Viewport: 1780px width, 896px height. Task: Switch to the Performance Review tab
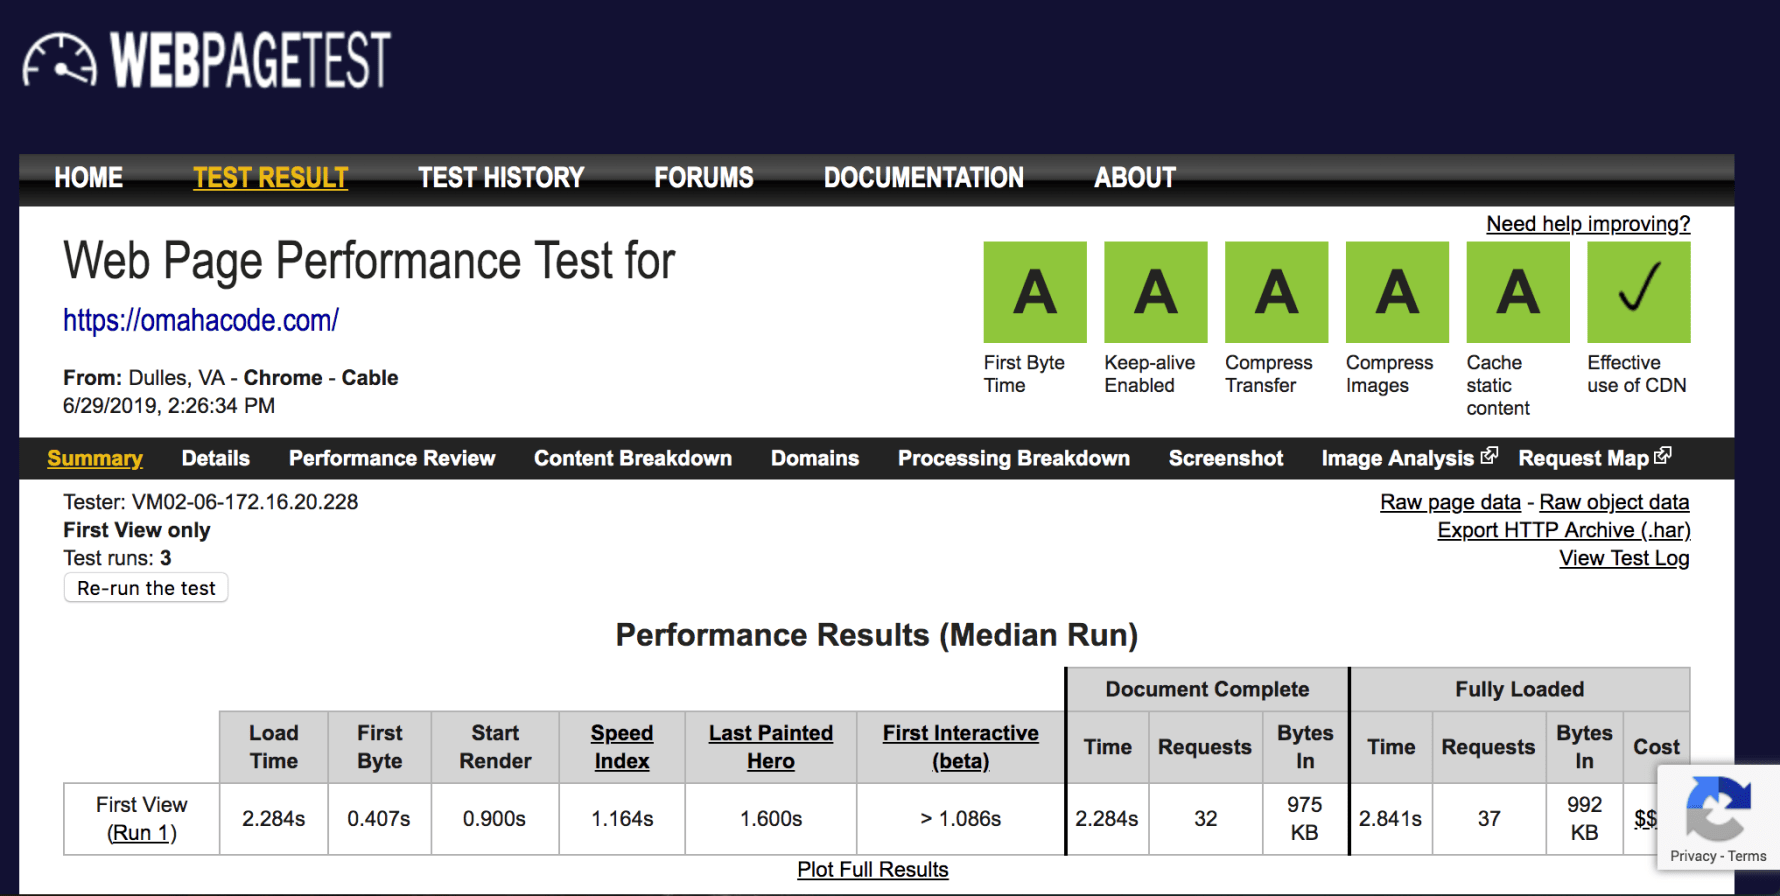point(392,458)
